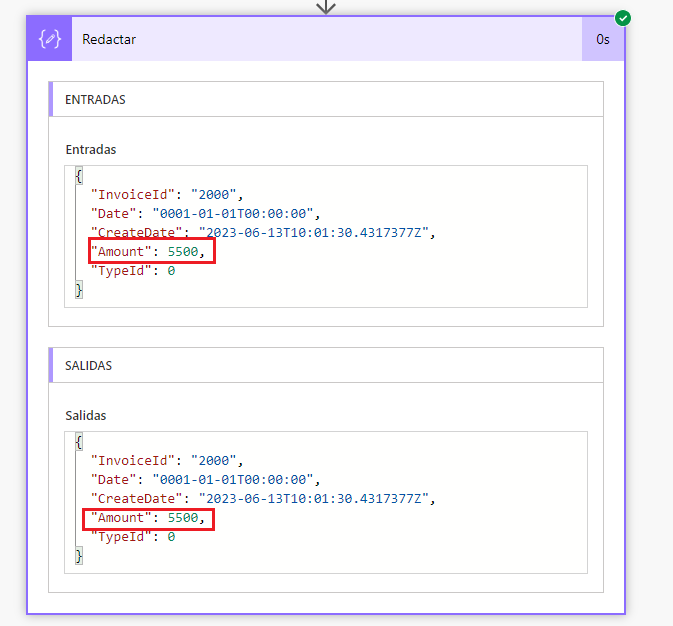673x626 pixels.
Task: Click the green success checkmark badge
Action: click(x=623, y=18)
